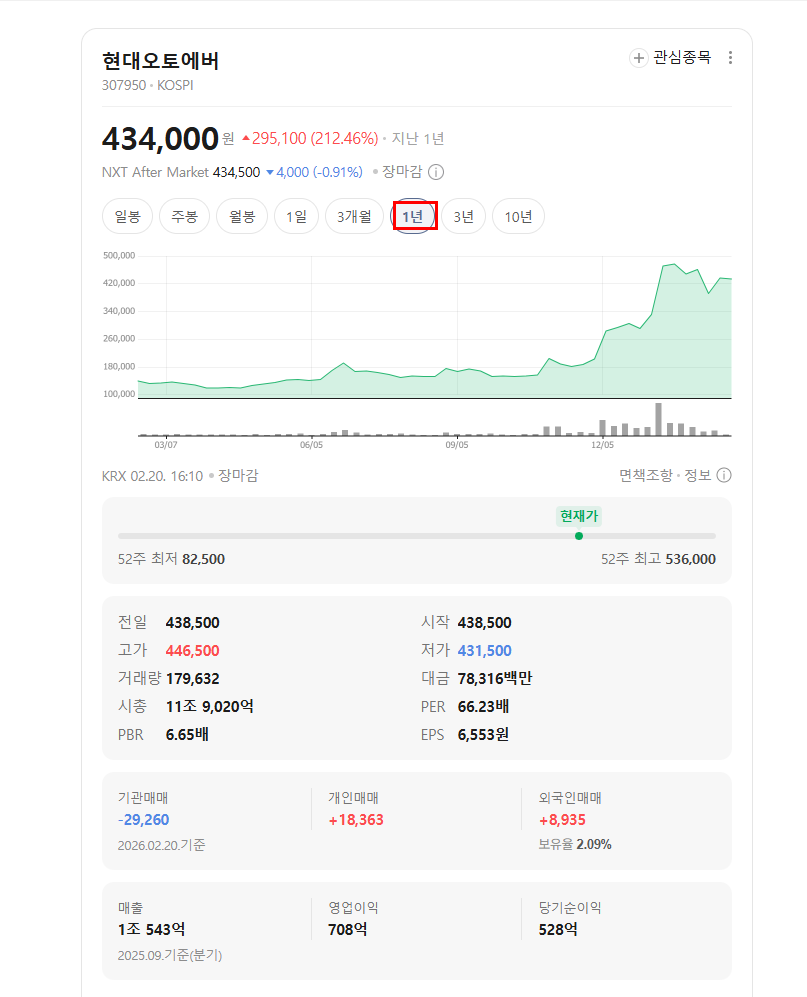
Task: Click the 2025.09.기준(분기) text
Action: (170, 955)
